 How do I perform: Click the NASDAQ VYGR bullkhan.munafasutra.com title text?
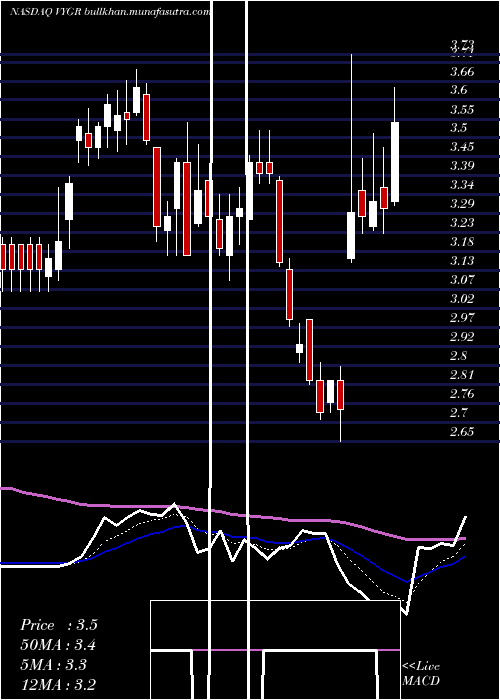click(110, 12)
